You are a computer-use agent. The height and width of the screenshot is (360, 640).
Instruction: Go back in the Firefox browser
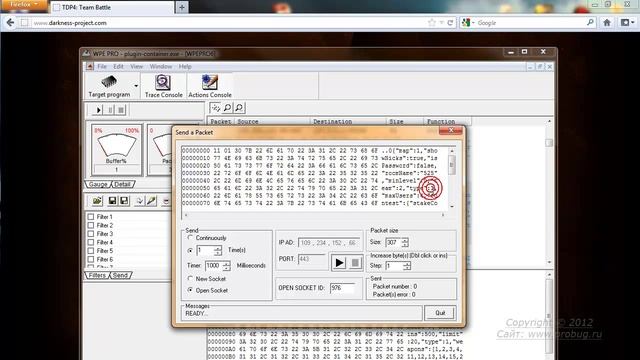click(10, 23)
